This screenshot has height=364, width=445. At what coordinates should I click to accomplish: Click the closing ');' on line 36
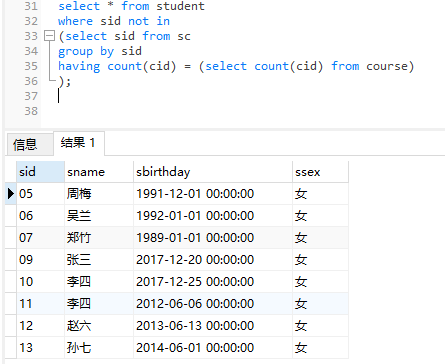[65, 81]
